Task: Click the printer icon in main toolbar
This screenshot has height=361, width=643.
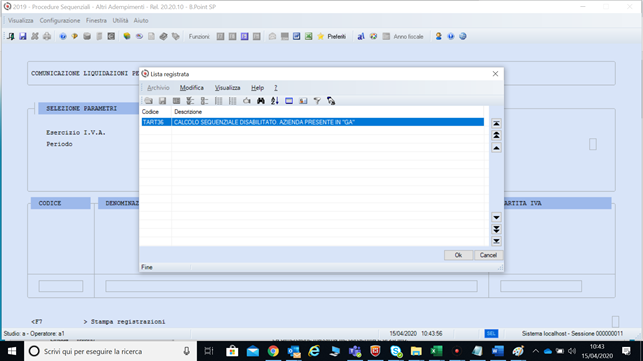Action: click(47, 37)
